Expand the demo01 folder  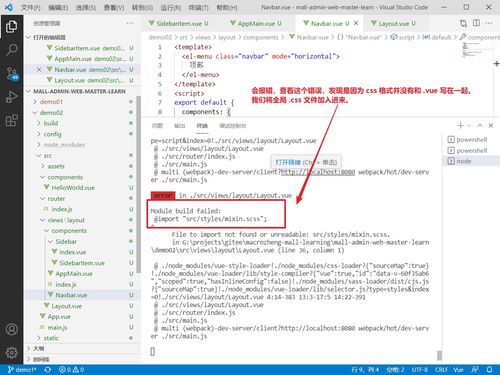[x=51, y=102]
